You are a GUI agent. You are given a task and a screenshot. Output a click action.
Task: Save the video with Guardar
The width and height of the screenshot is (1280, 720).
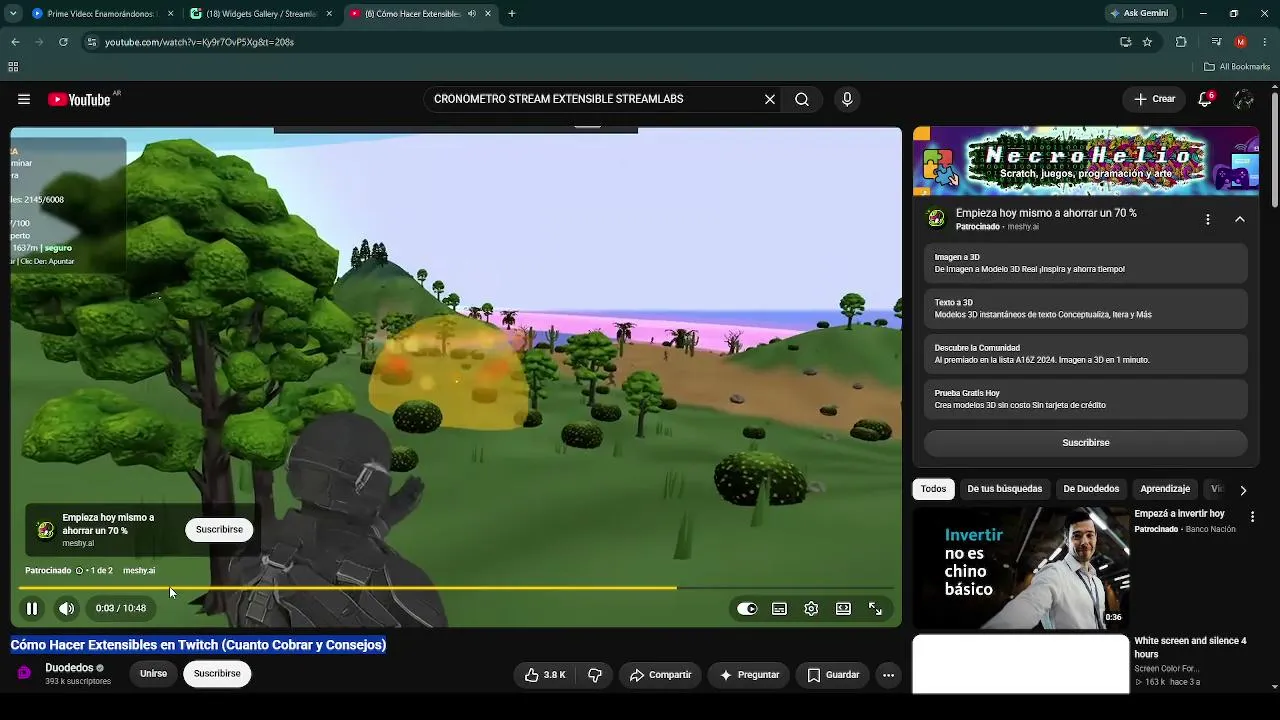[x=833, y=675]
